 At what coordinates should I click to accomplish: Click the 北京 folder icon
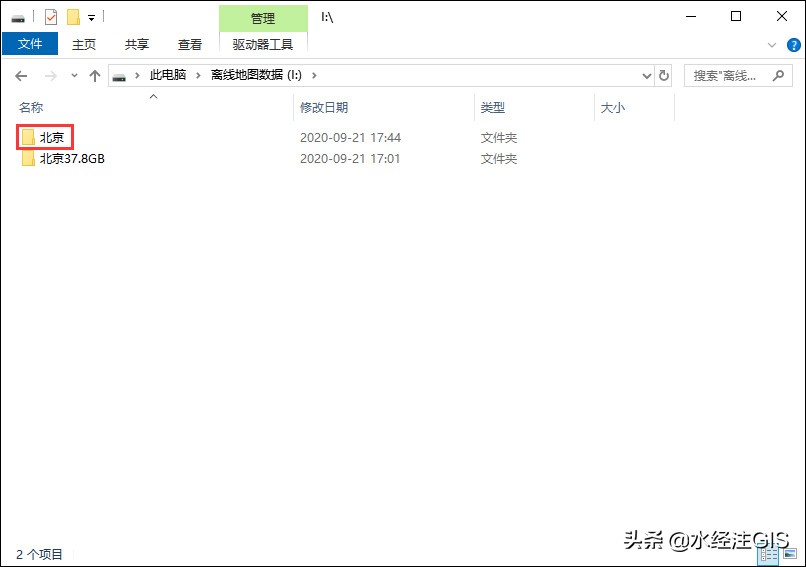click(x=28, y=137)
